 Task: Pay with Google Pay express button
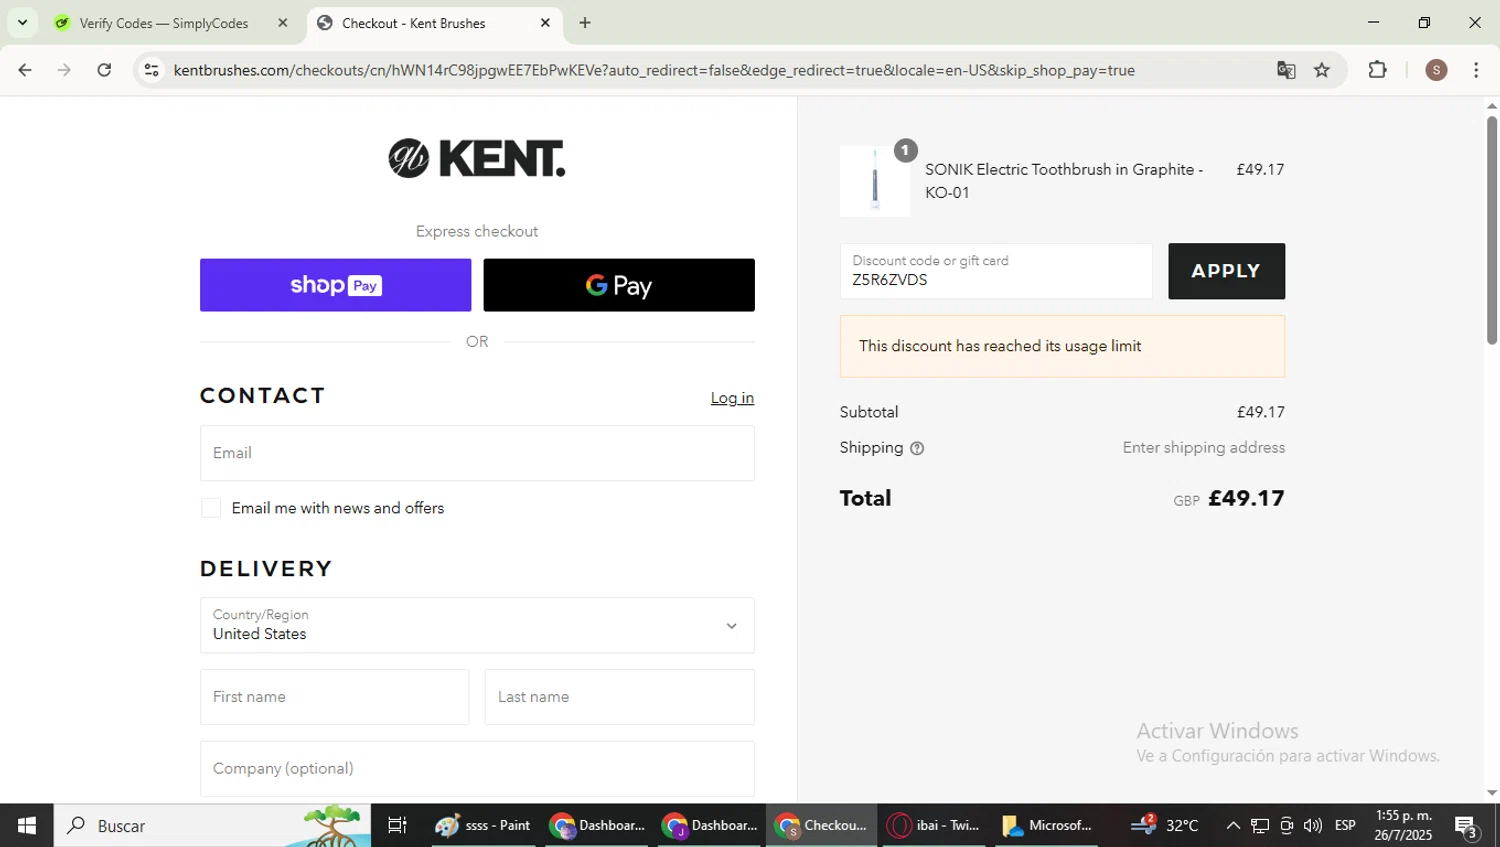(619, 285)
